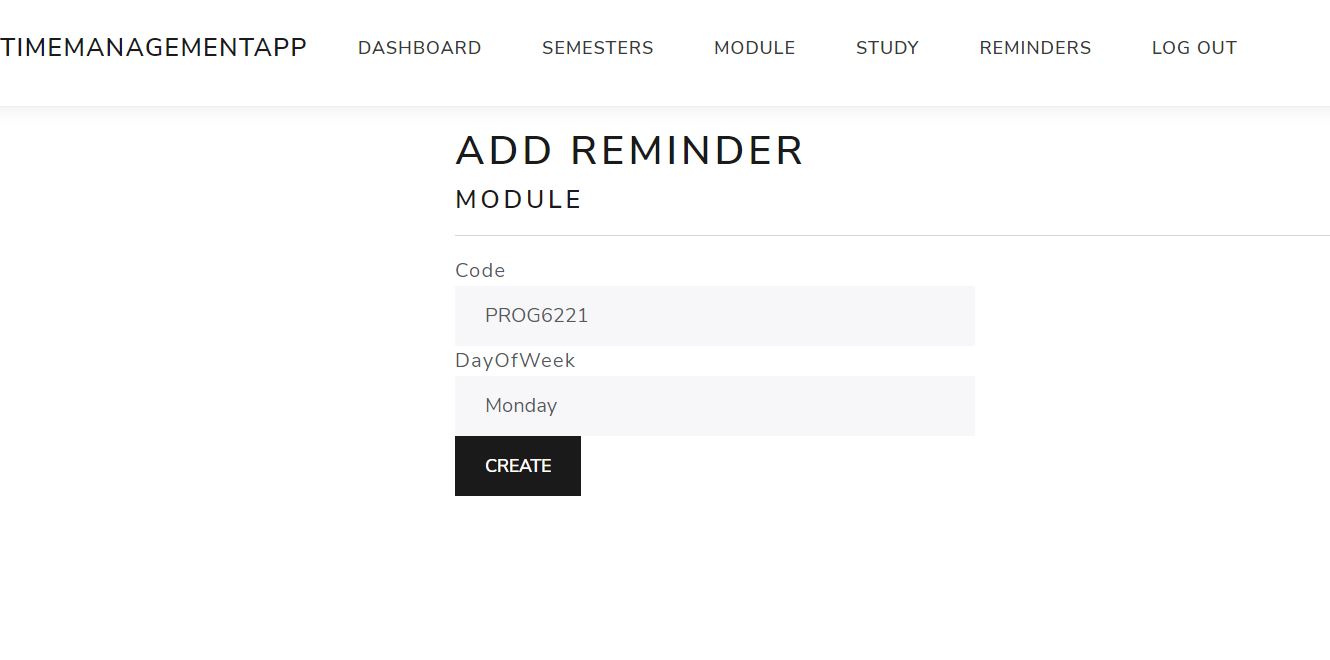Click the TIMEMANAGEMENTAPP brand link
The width and height of the screenshot is (1330, 660).
[x=154, y=46]
